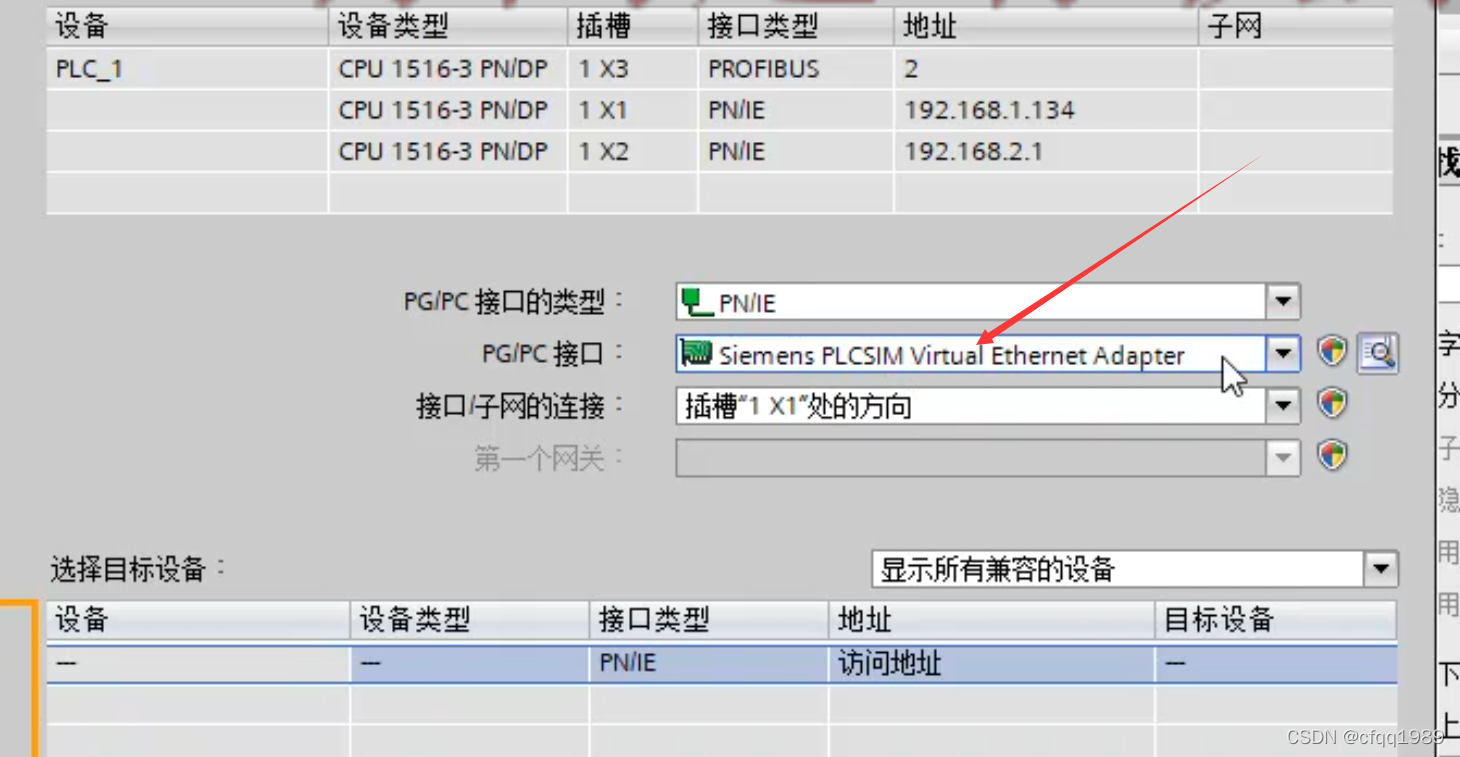Open the interface/subnet connection dropdown arrow
The width and height of the screenshot is (1460, 757).
(1283, 406)
